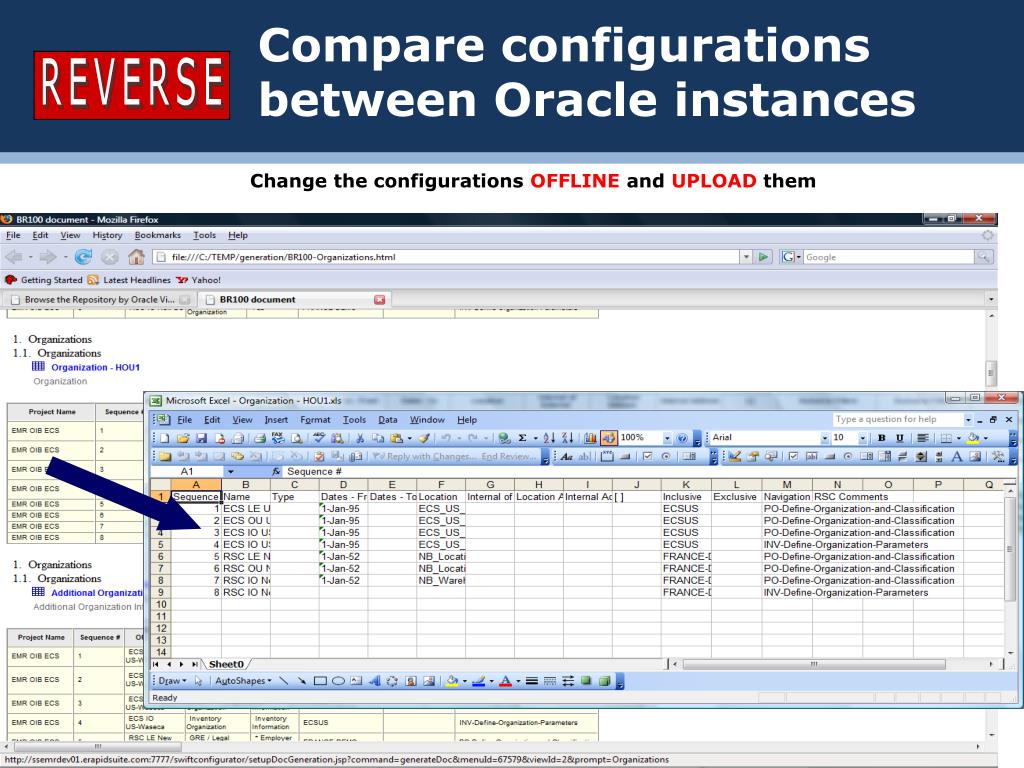
Task: Apply Bold formatting in Excel
Action: click(882, 438)
